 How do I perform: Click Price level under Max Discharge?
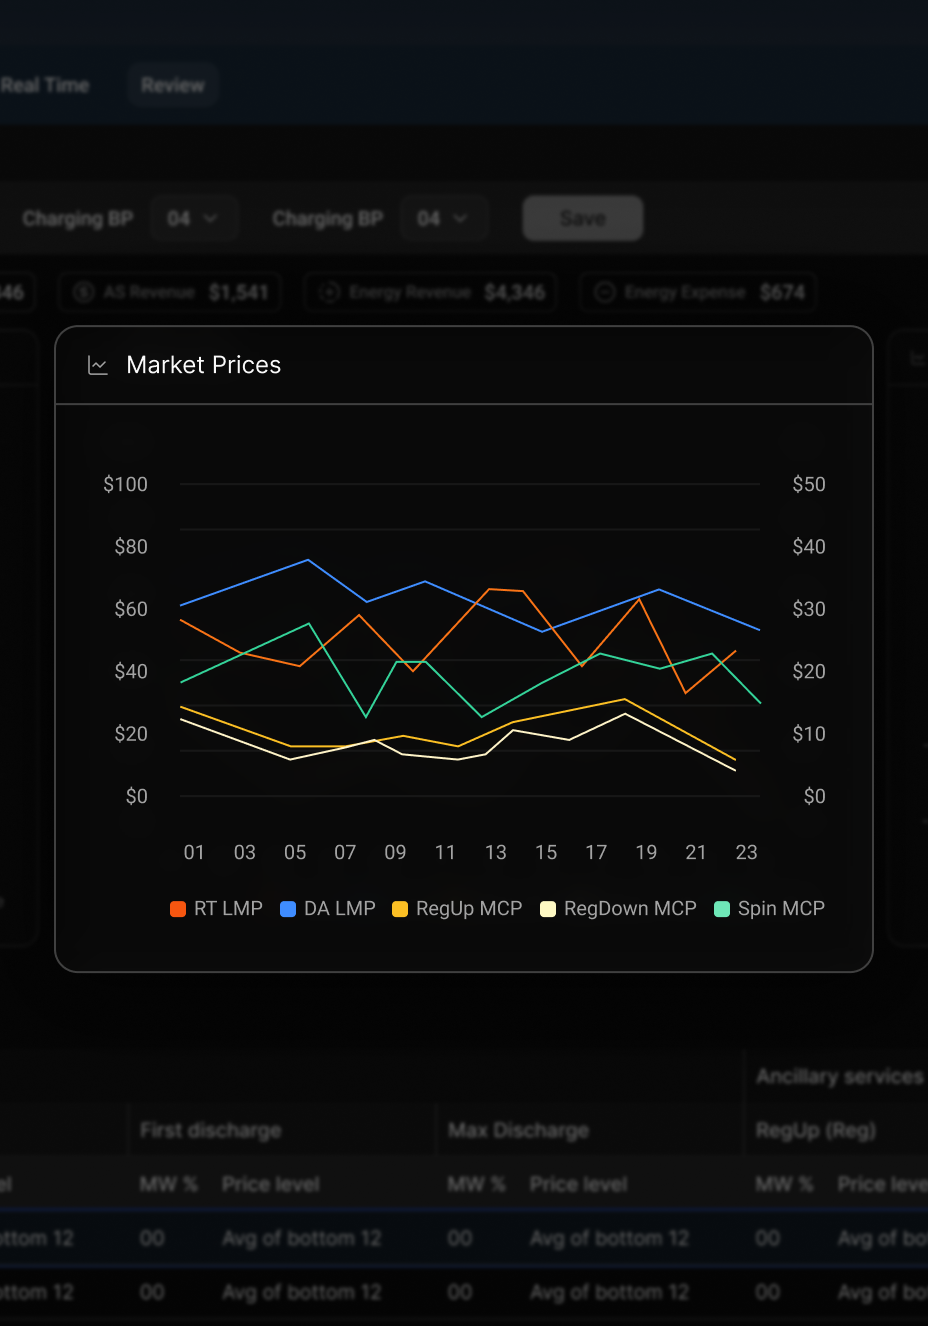click(579, 1184)
